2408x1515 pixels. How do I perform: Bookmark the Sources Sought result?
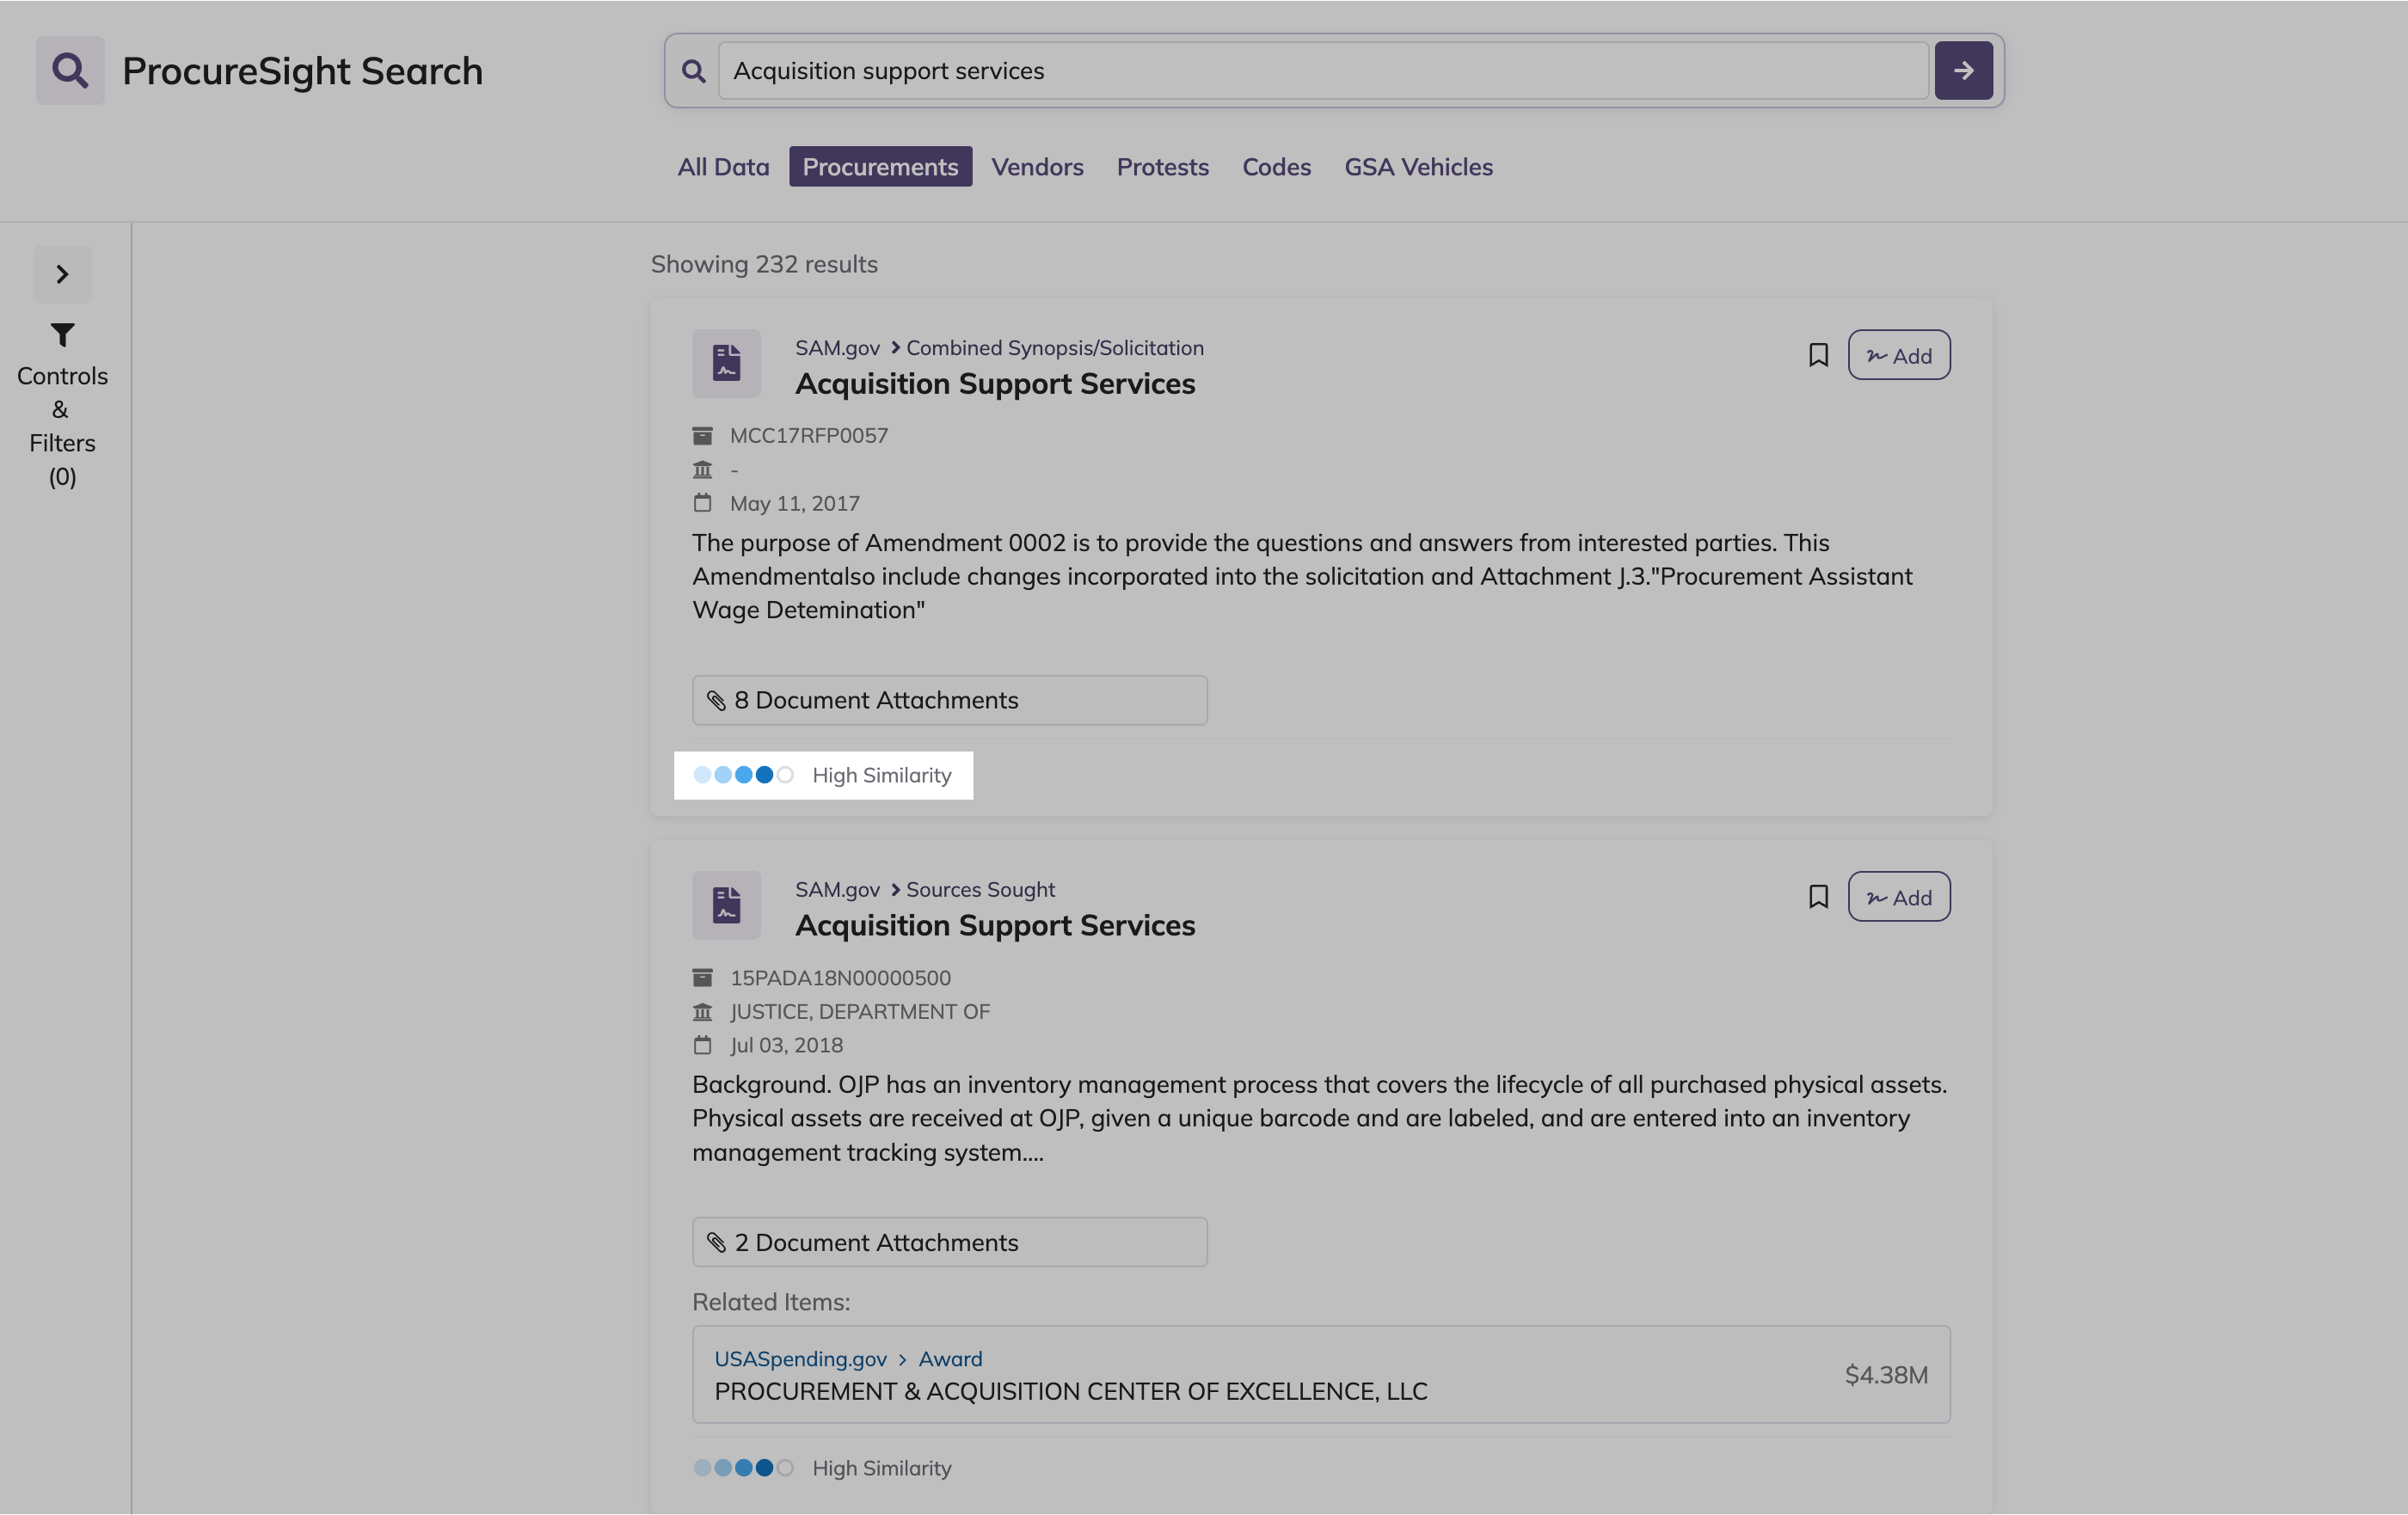pyautogui.click(x=1818, y=897)
